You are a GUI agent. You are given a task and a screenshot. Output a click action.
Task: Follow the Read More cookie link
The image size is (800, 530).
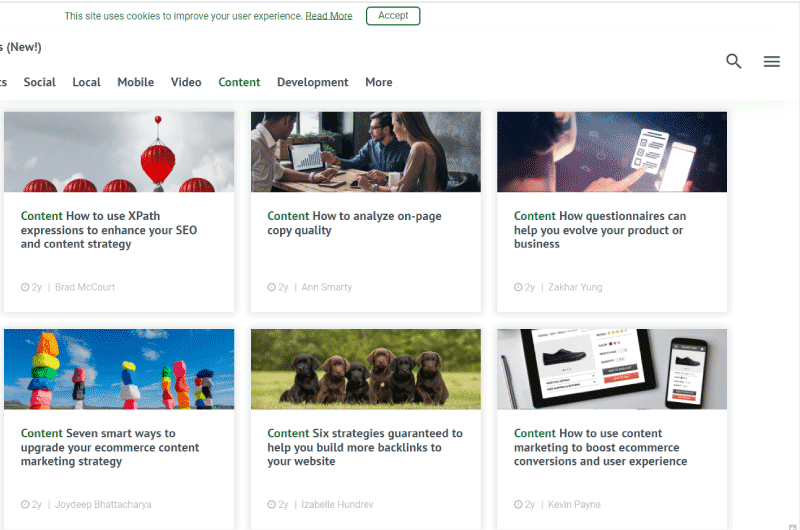[x=329, y=16]
